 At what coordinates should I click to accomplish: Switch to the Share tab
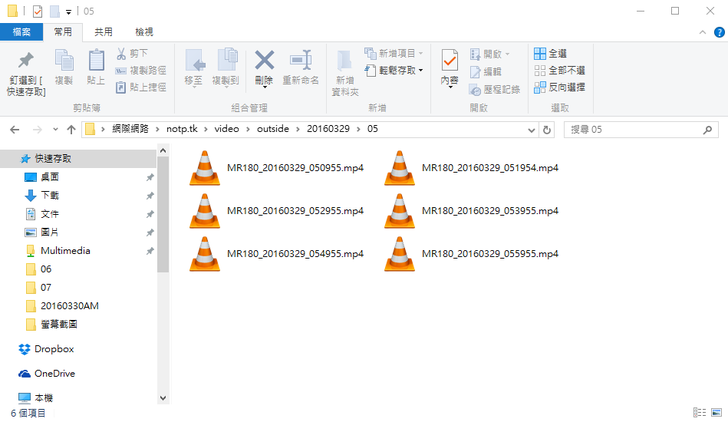(103, 32)
